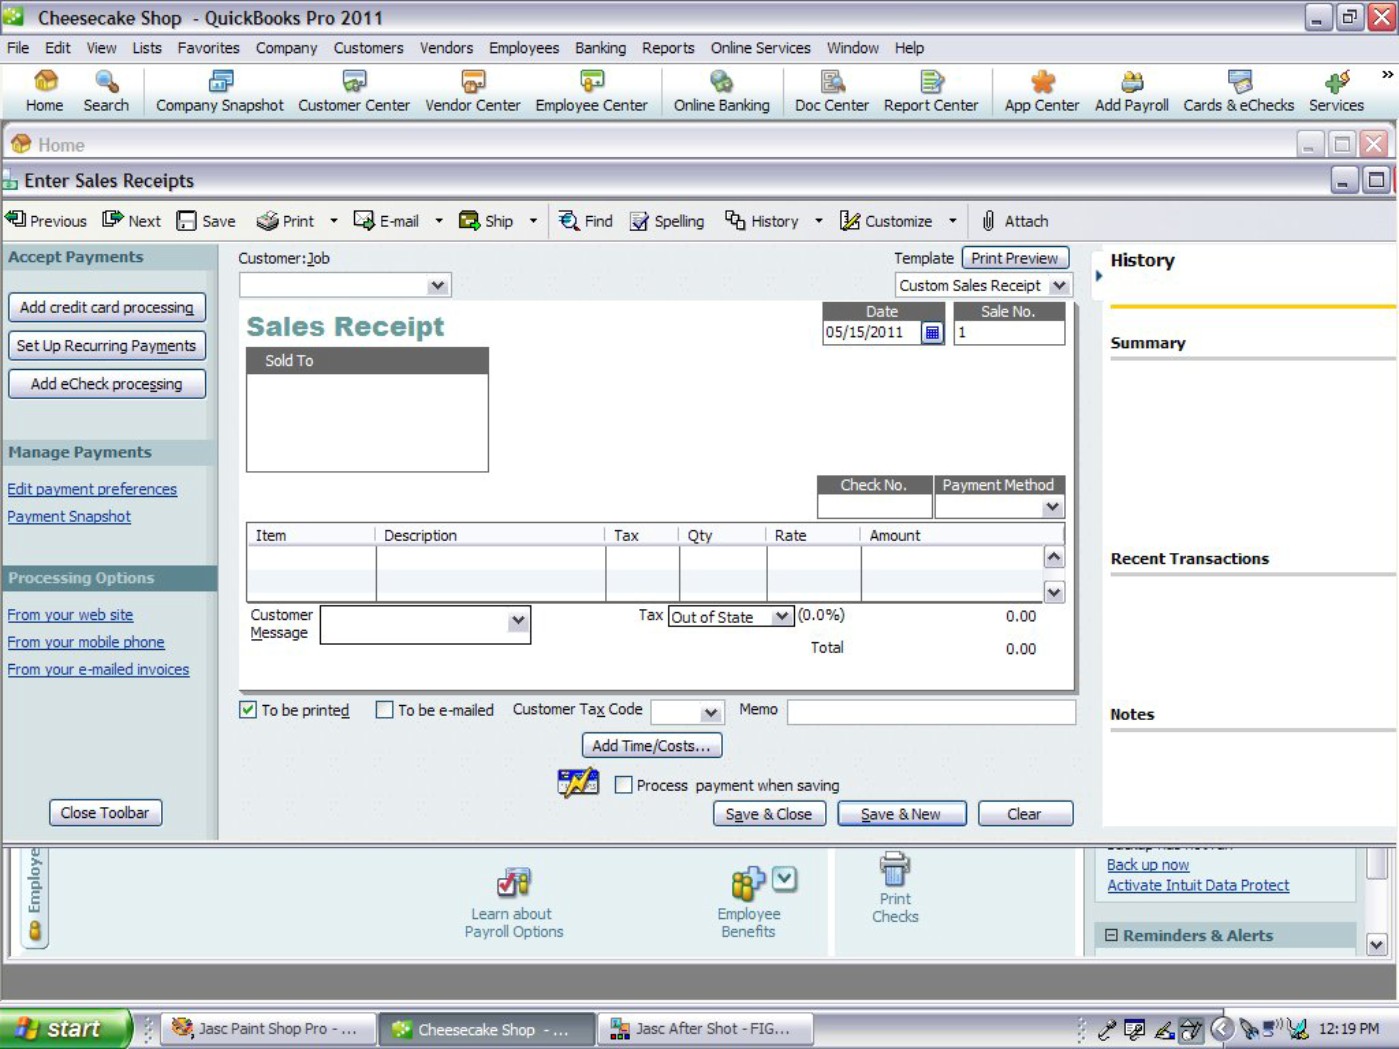Open the Custom Sales Receipt template dropdown

pyautogui.click(x=1059, y=286)
